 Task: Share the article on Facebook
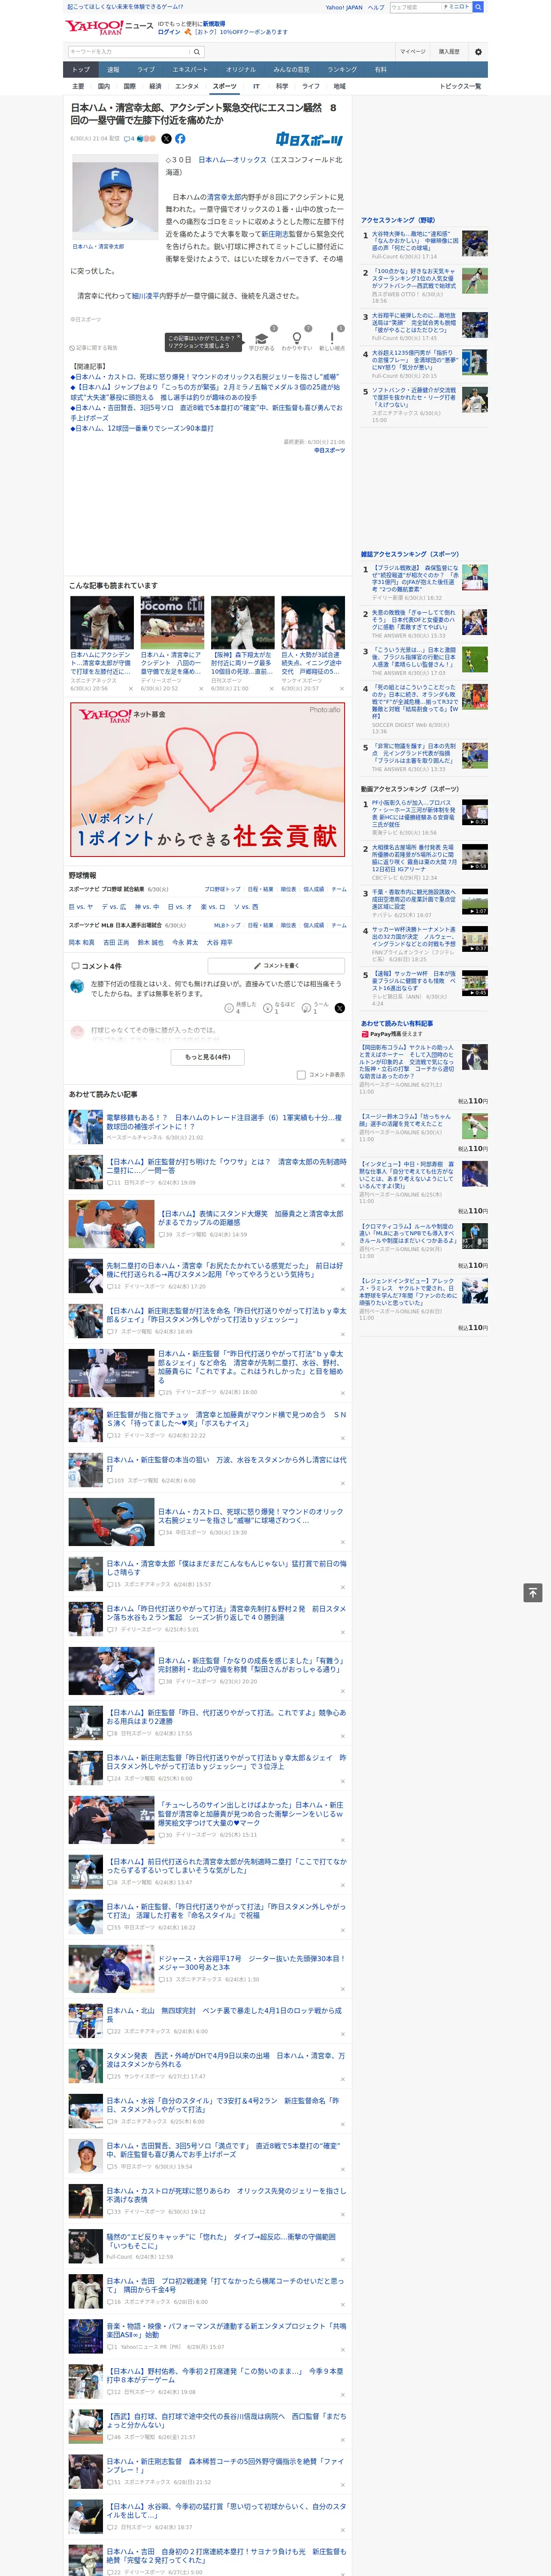point(180,139)
